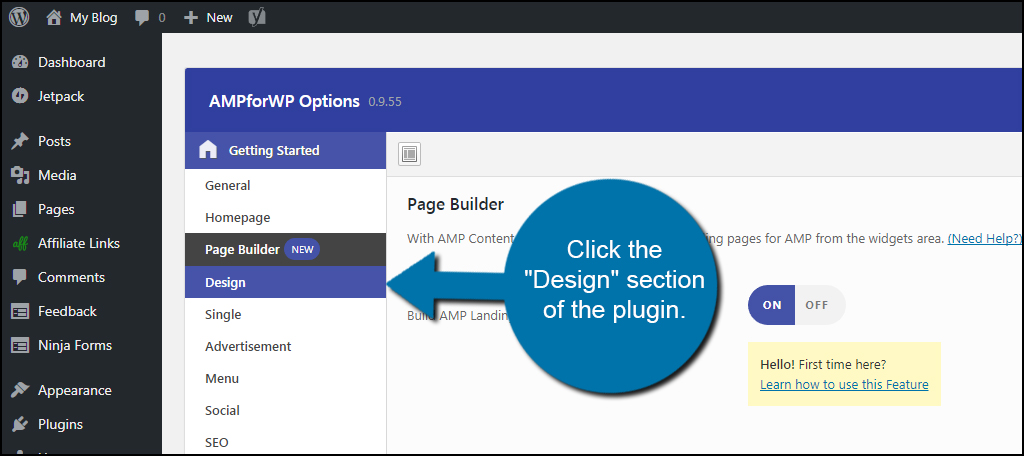Click Learn how to use this Feature
This screenshot has height=456, width=1024.
(844, 385)
